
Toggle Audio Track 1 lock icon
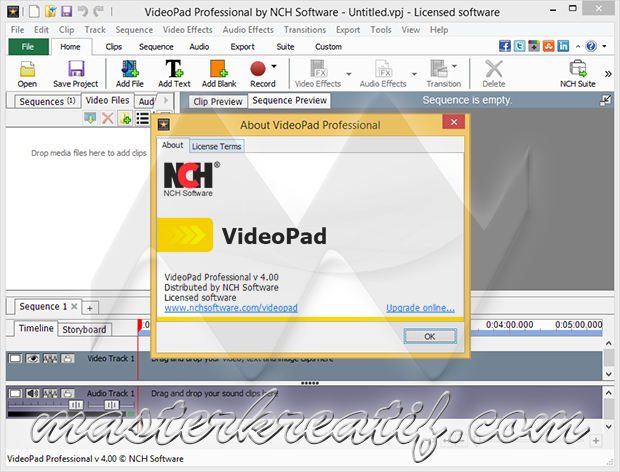tap(67, 393)
